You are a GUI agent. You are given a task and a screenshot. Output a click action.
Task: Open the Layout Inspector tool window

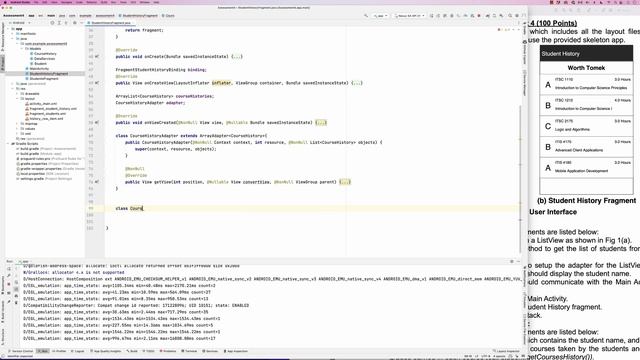coord(506,351)
